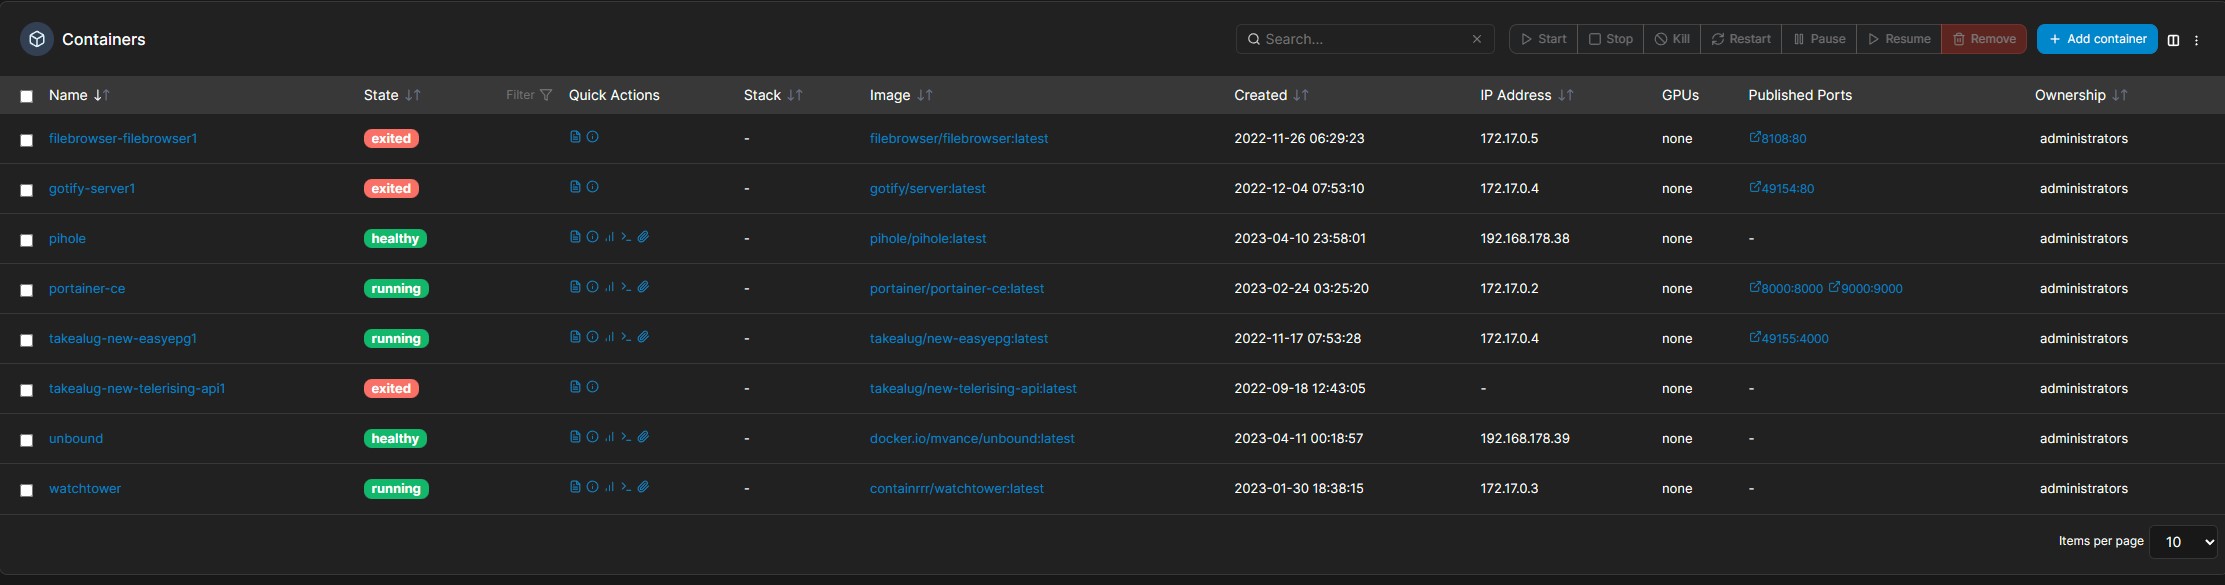Screen dimensions: 2225x585
Task: Open inspect icon for filebrowser-filebrowser1
Action: click(x=592, y=137)
